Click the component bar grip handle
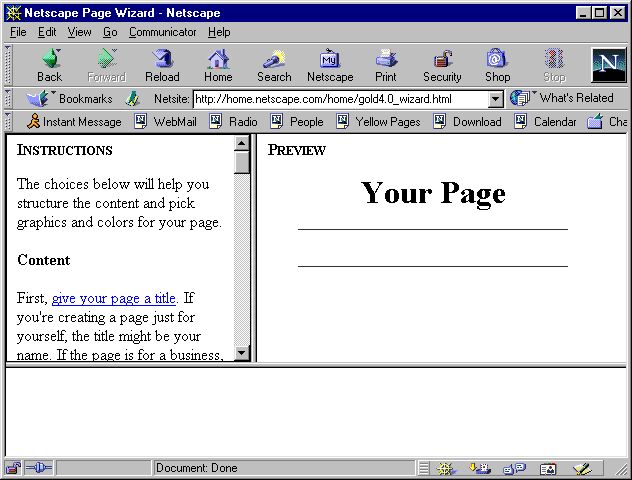Image resolution: width=632 pixels, height=480 pixels. click(x=423, y=468)
